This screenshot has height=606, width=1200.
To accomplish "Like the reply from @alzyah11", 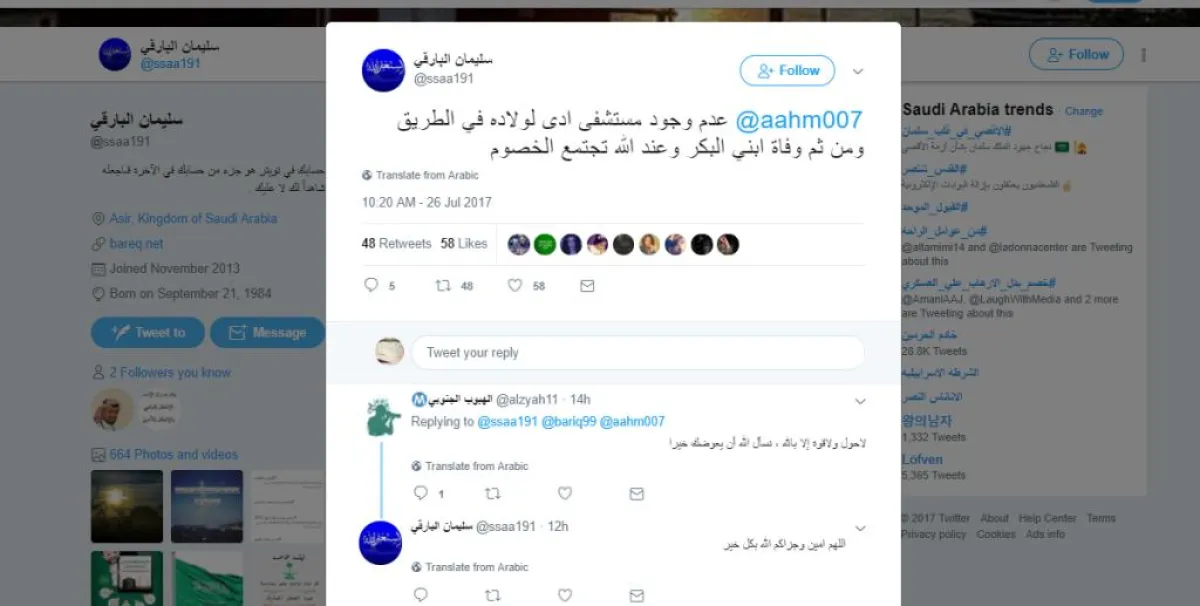I will point(564,493).
